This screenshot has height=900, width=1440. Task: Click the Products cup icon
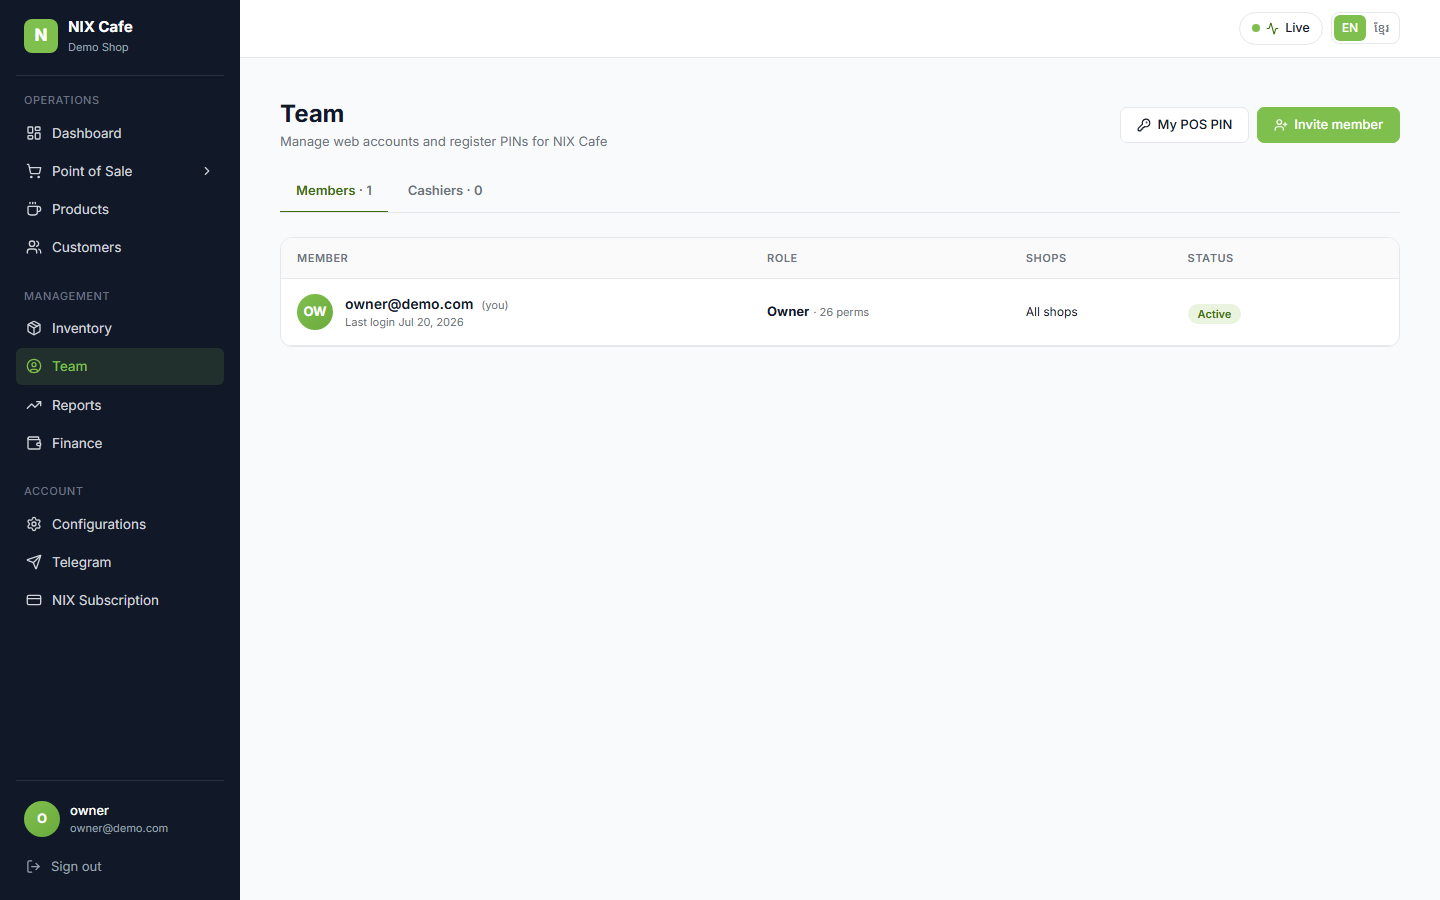click(x=34, y=209)
